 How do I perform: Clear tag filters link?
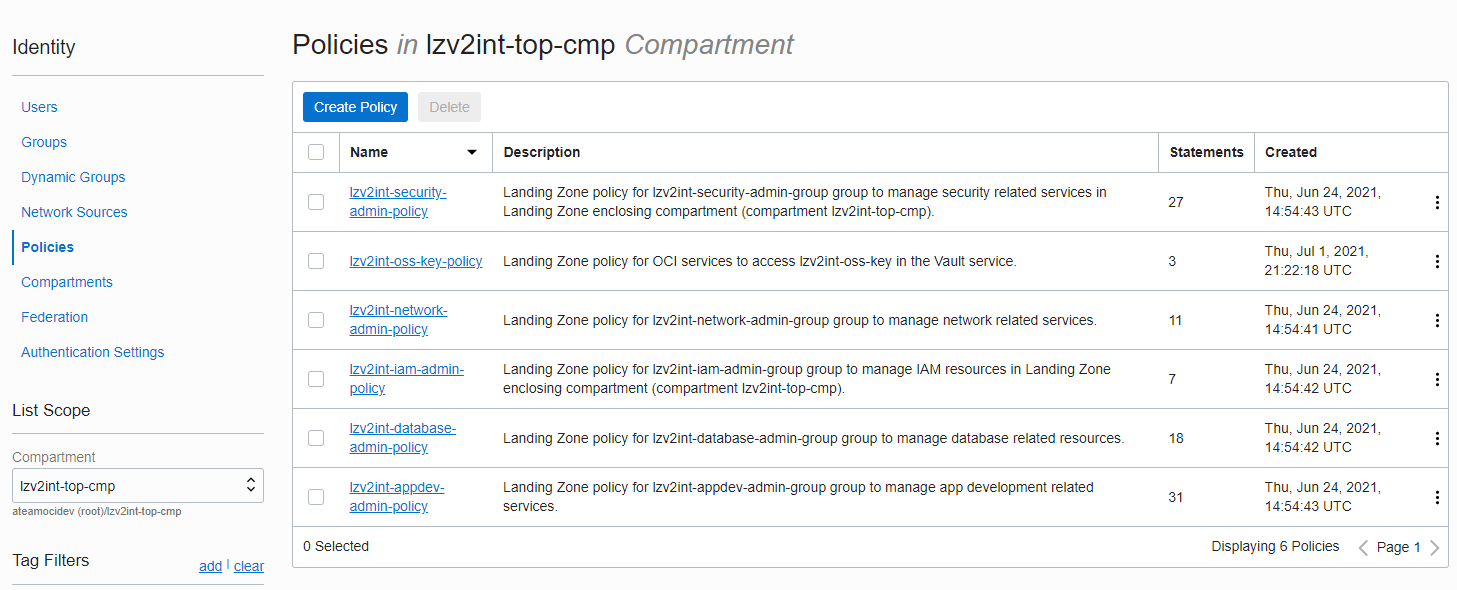249,566
